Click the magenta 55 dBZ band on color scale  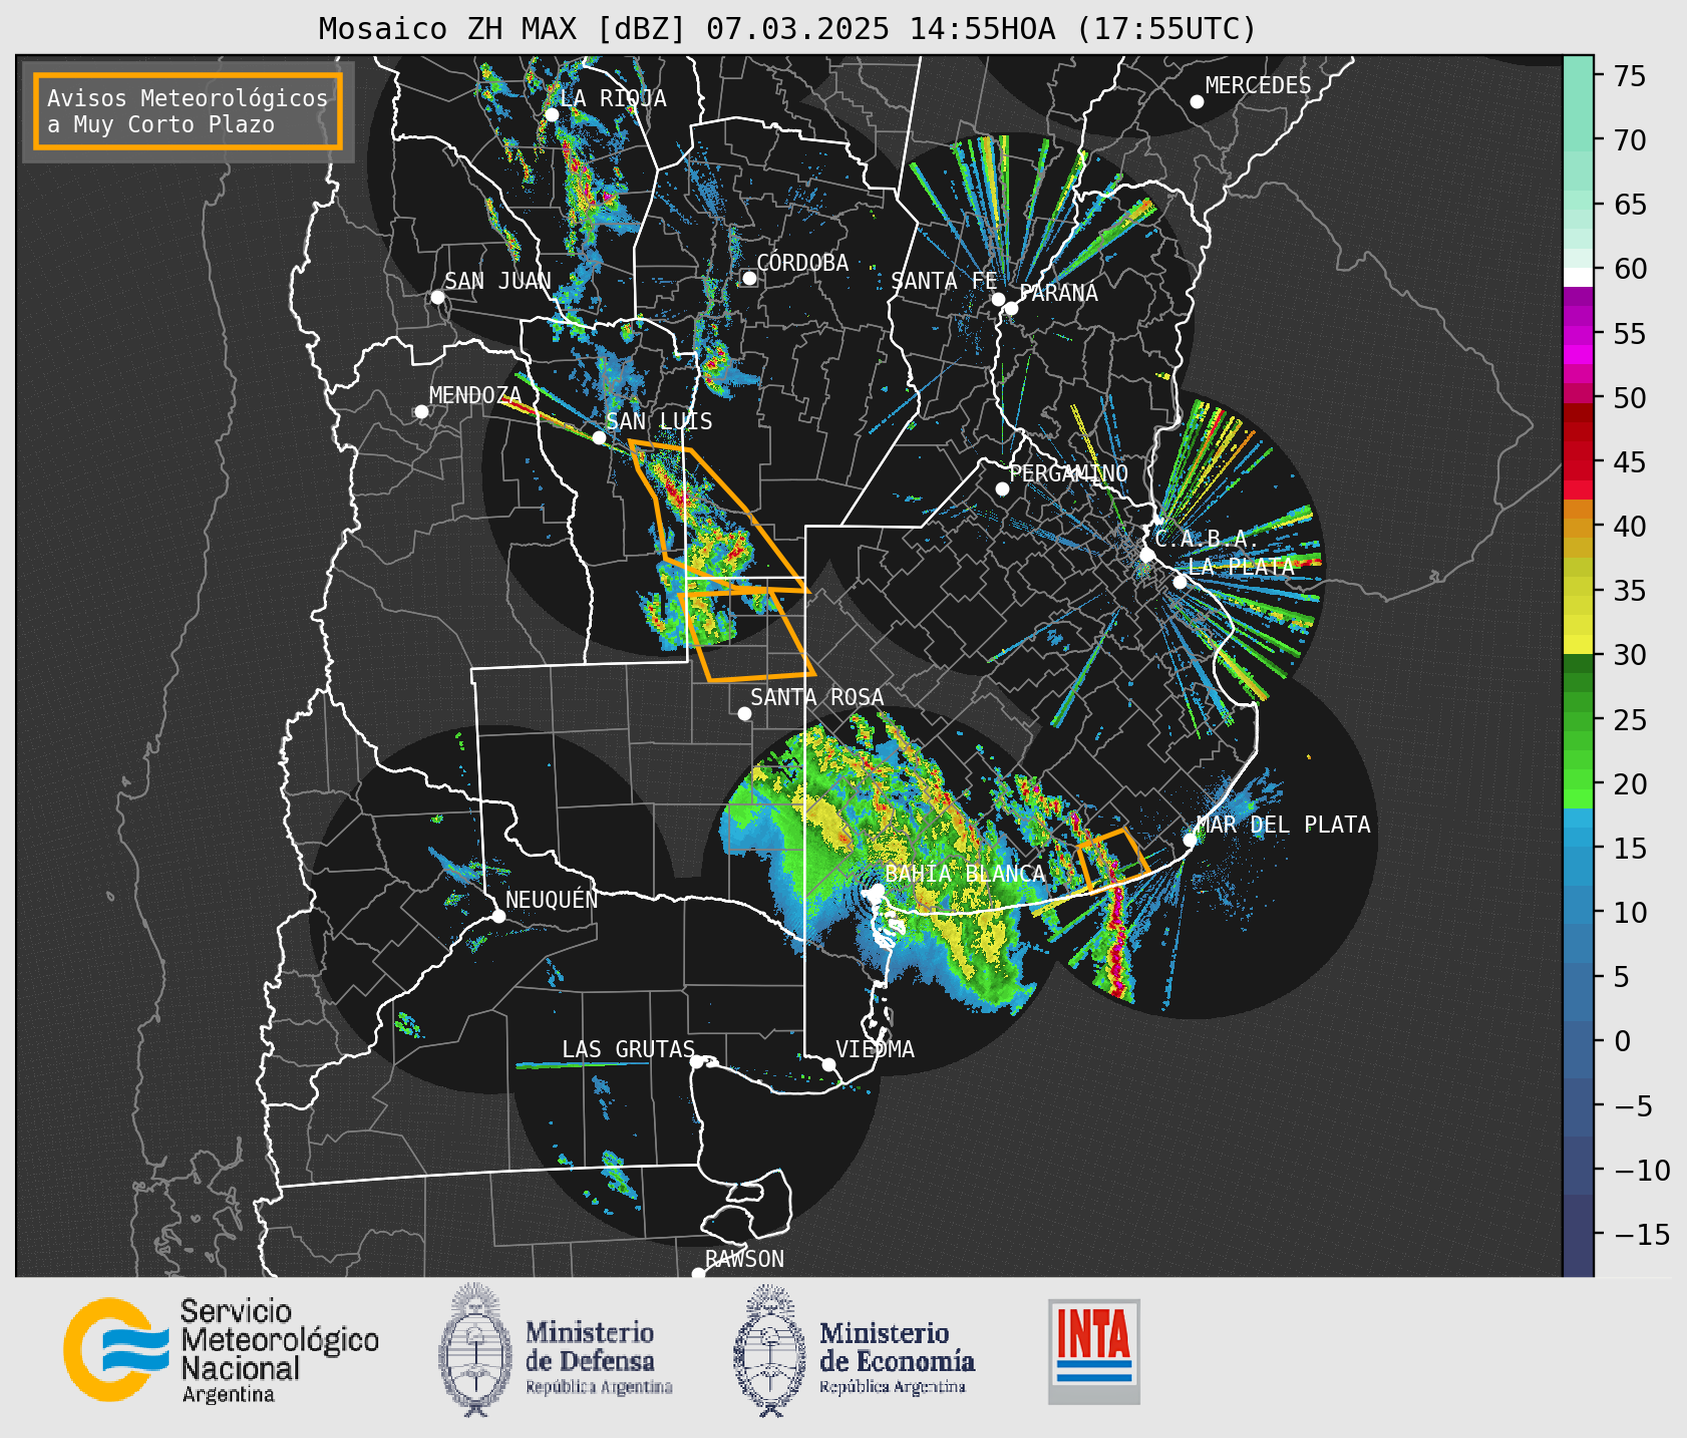1578,333
